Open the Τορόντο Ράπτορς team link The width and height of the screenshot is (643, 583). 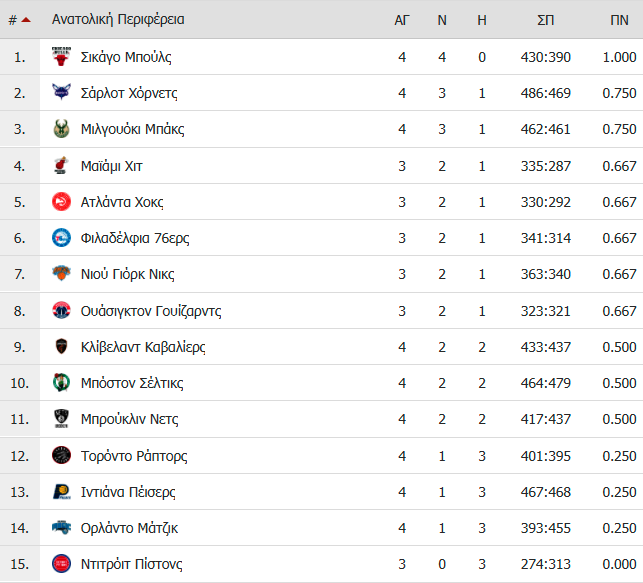click(134, 456)
